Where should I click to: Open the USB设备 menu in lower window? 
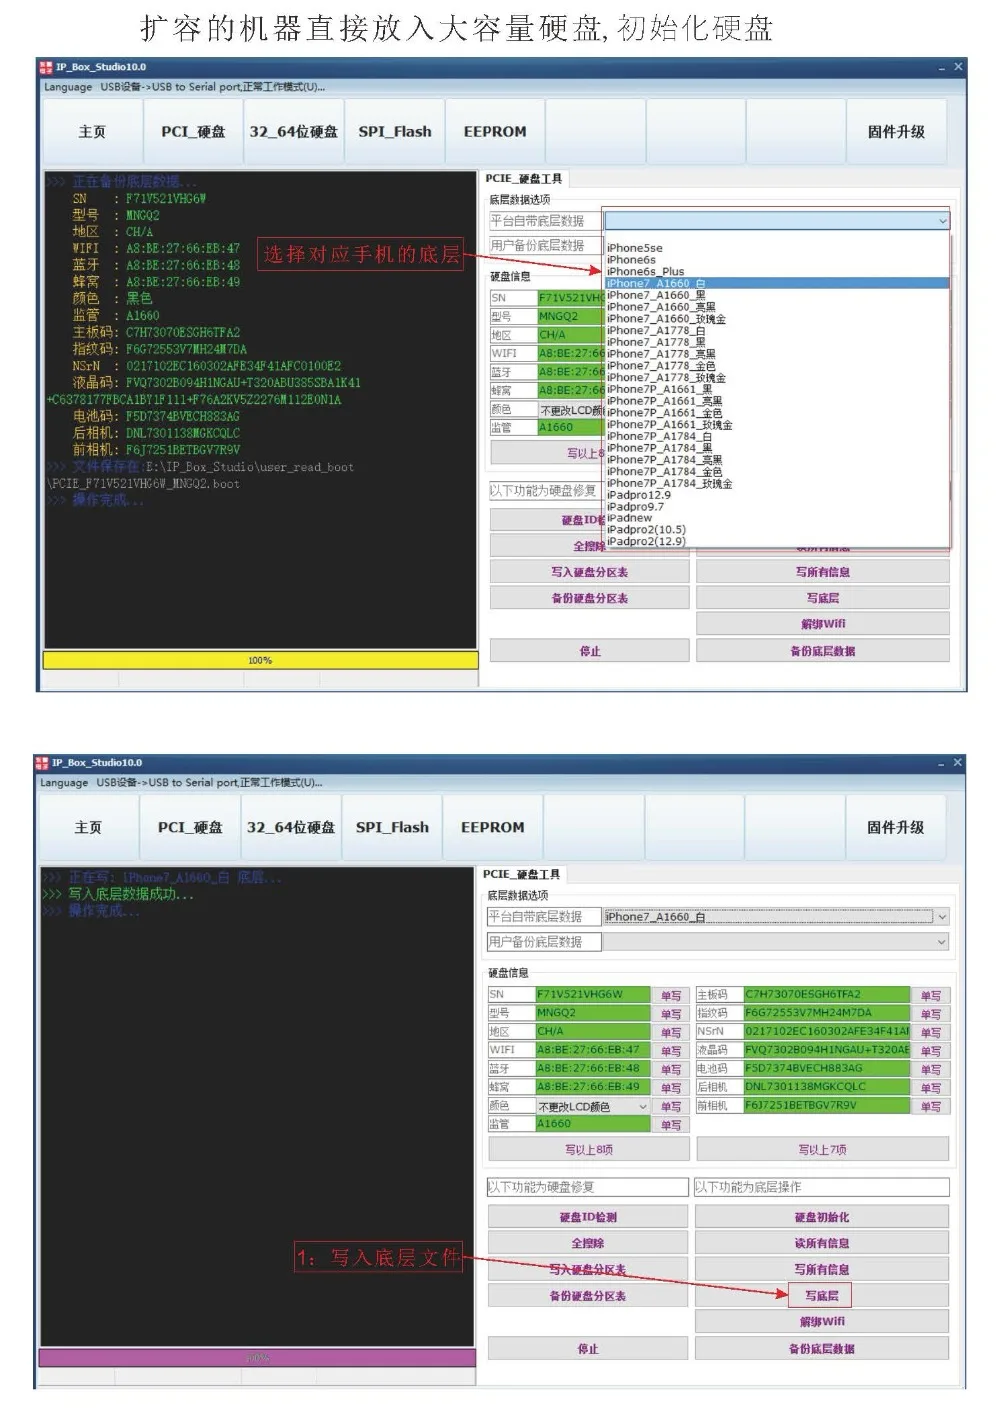pos(120,783)
